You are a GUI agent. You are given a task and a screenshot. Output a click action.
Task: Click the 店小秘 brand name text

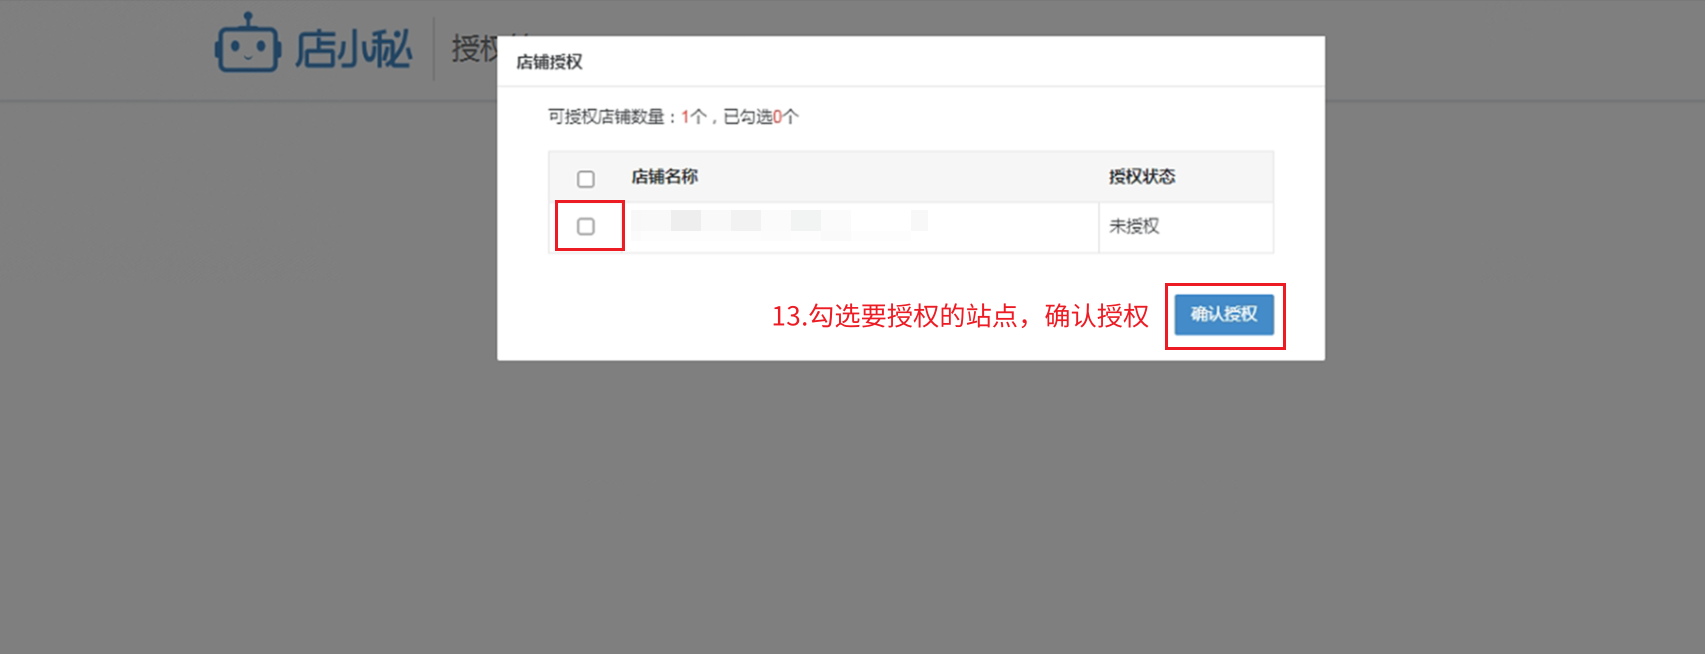coord(353,49)
